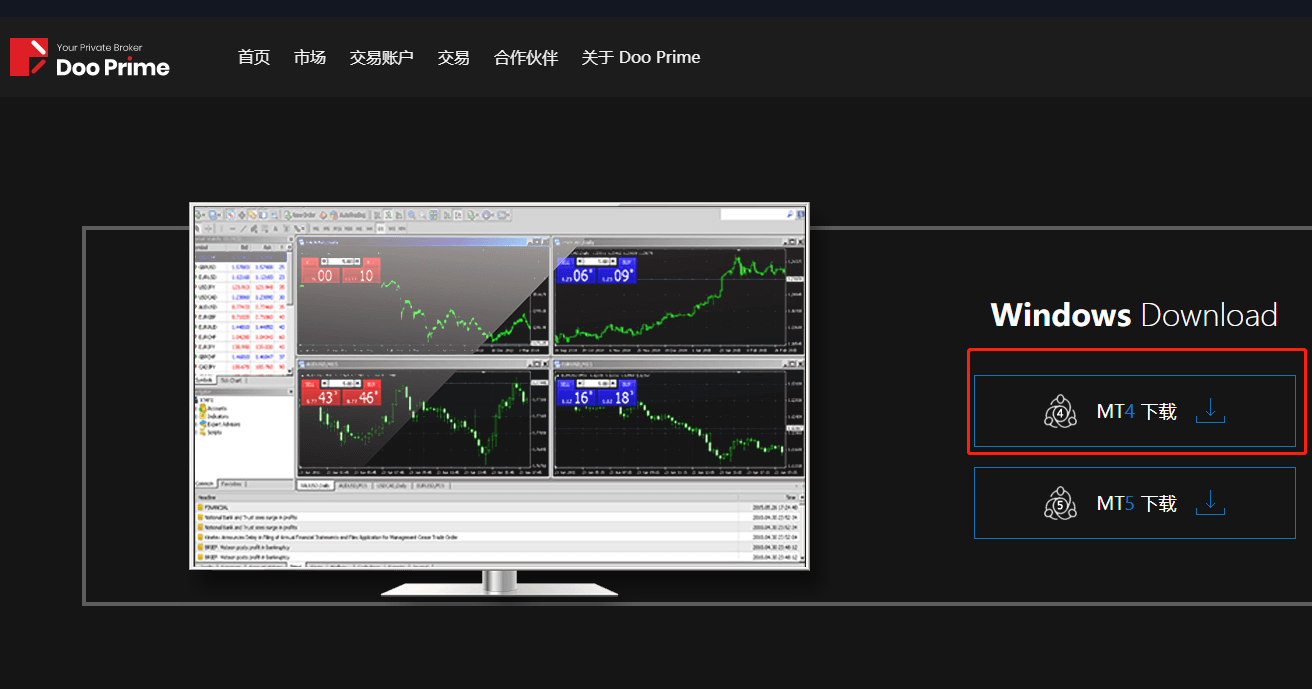Open the 交易 navigation item

point(454,57)
